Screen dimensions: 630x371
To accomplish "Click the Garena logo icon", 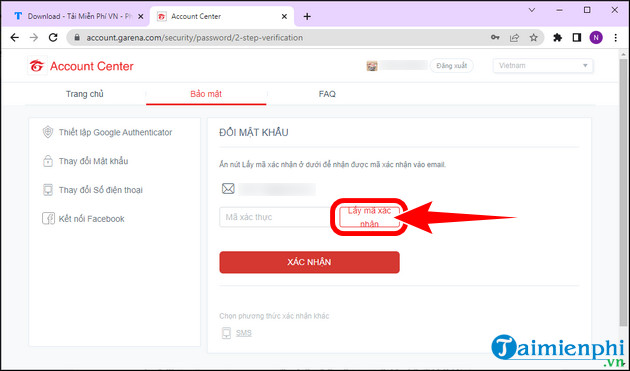I will 37,66.
